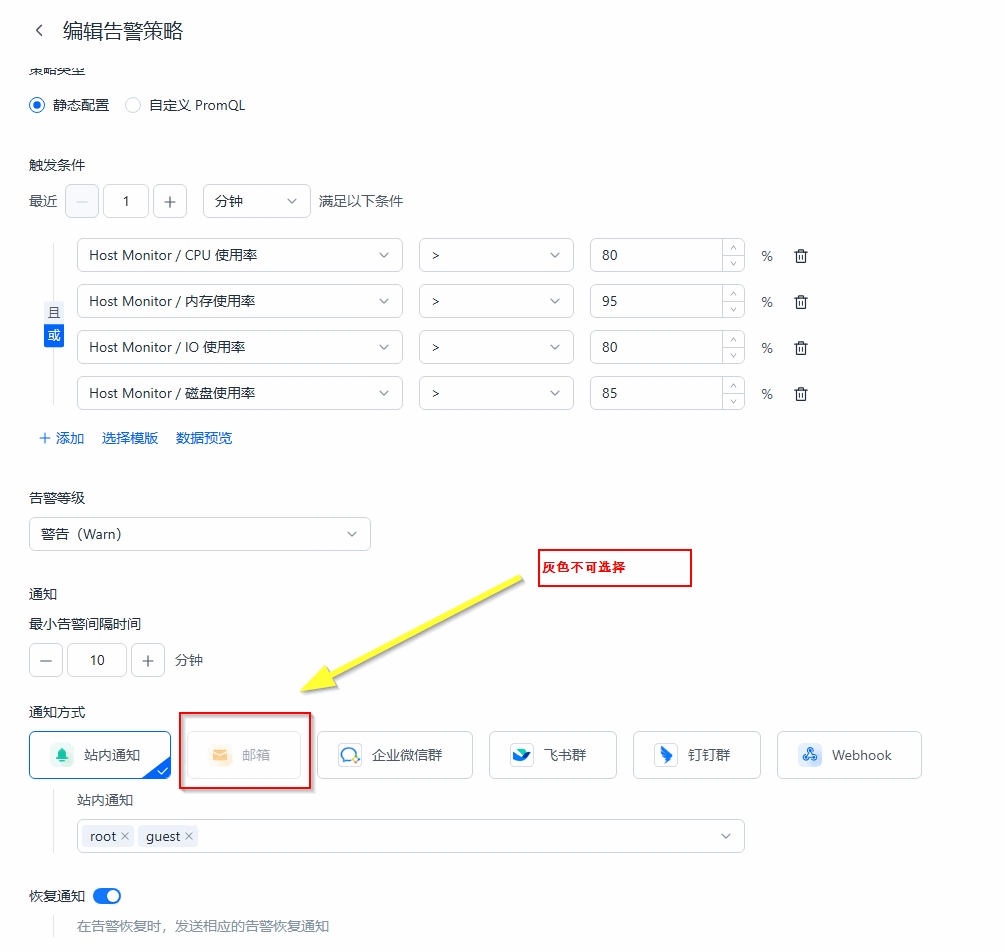The image size is (1004, 951).
Task: Open the 数据预览 link
Action: pyautogui.click(x=204, y=438)
